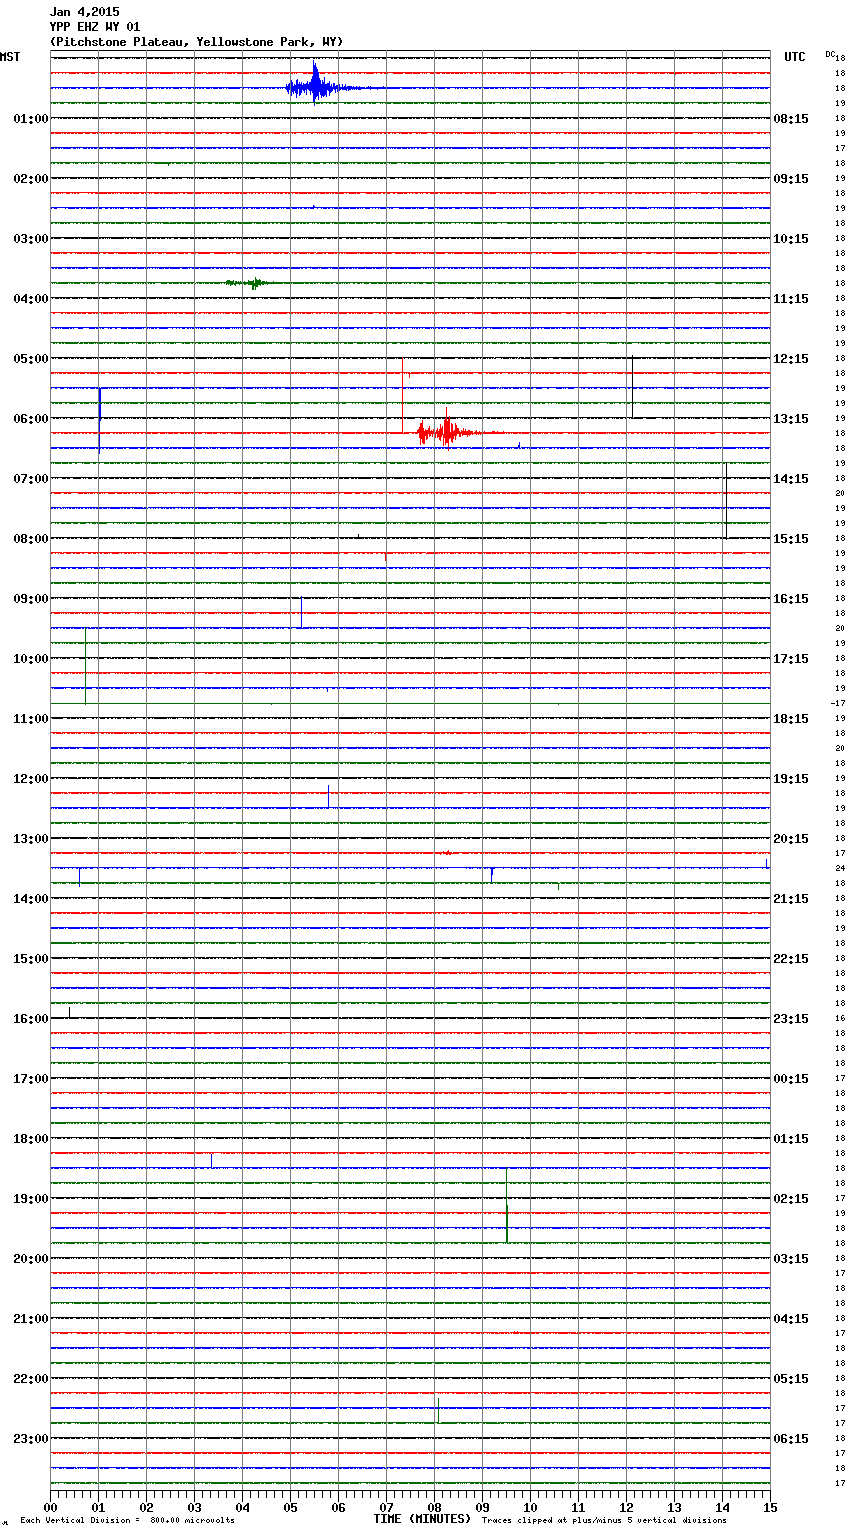Click the 14:00 MST row label
Viewport: 850px width, 1534px height.
pyautogui.click(x=30, y=899)
